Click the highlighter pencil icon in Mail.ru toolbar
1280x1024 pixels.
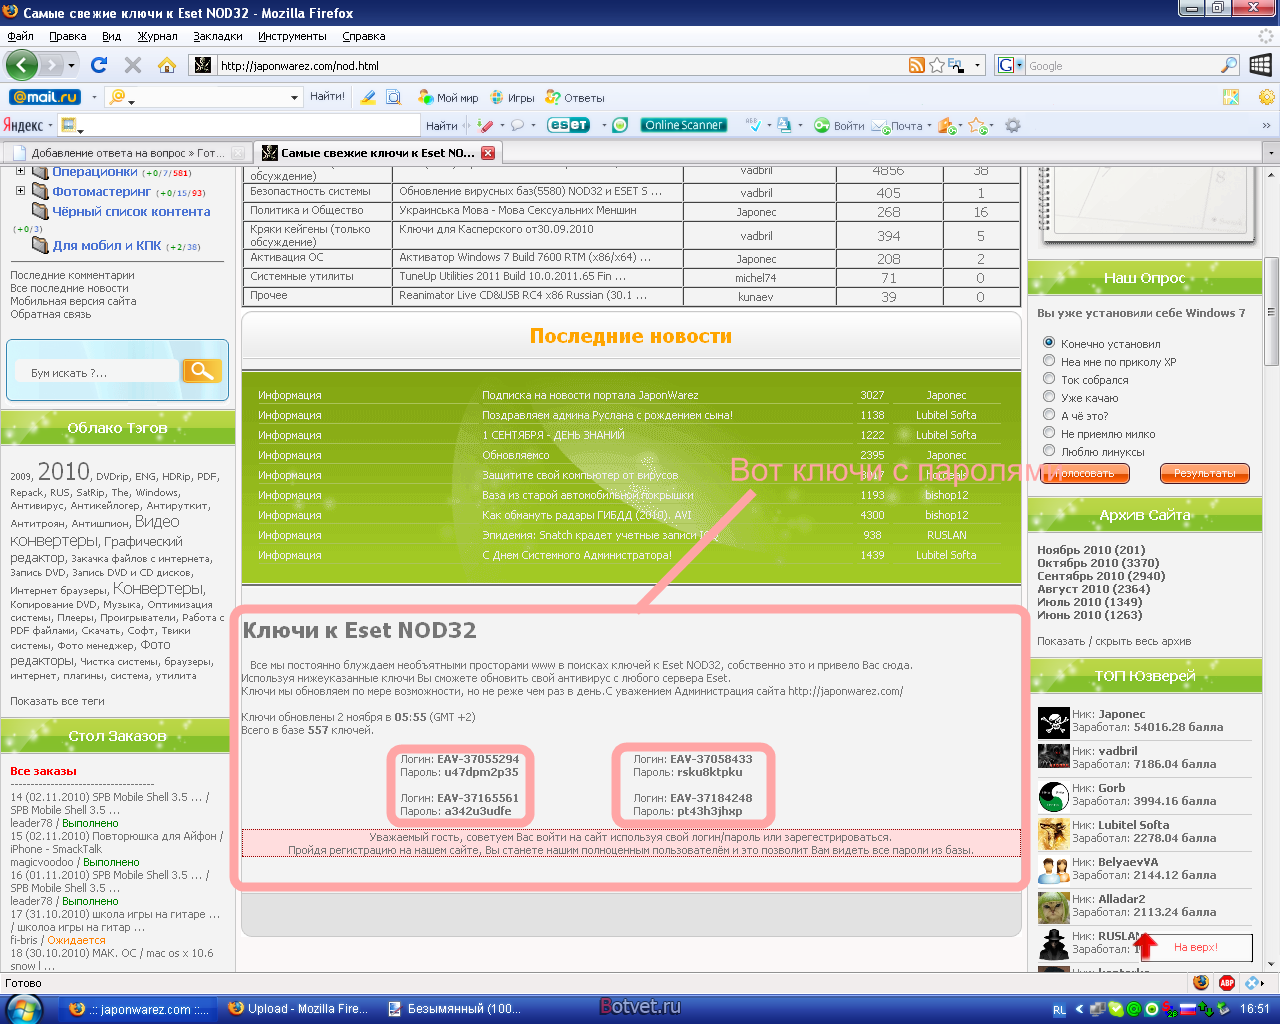[x=368, y=97]
